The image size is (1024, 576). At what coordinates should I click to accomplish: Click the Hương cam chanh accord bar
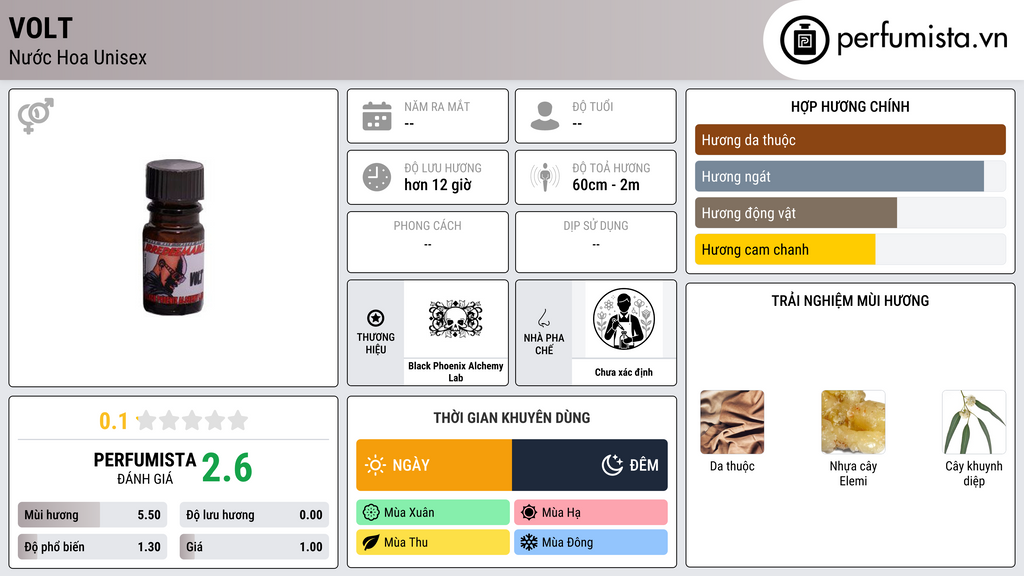(x=850, y=249)
